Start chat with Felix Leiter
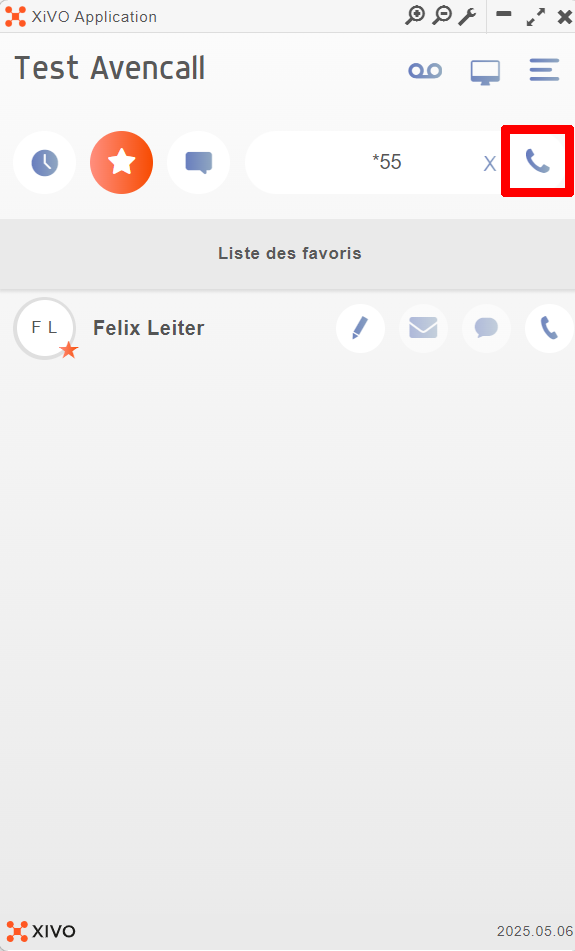 (x=486, y=328)
